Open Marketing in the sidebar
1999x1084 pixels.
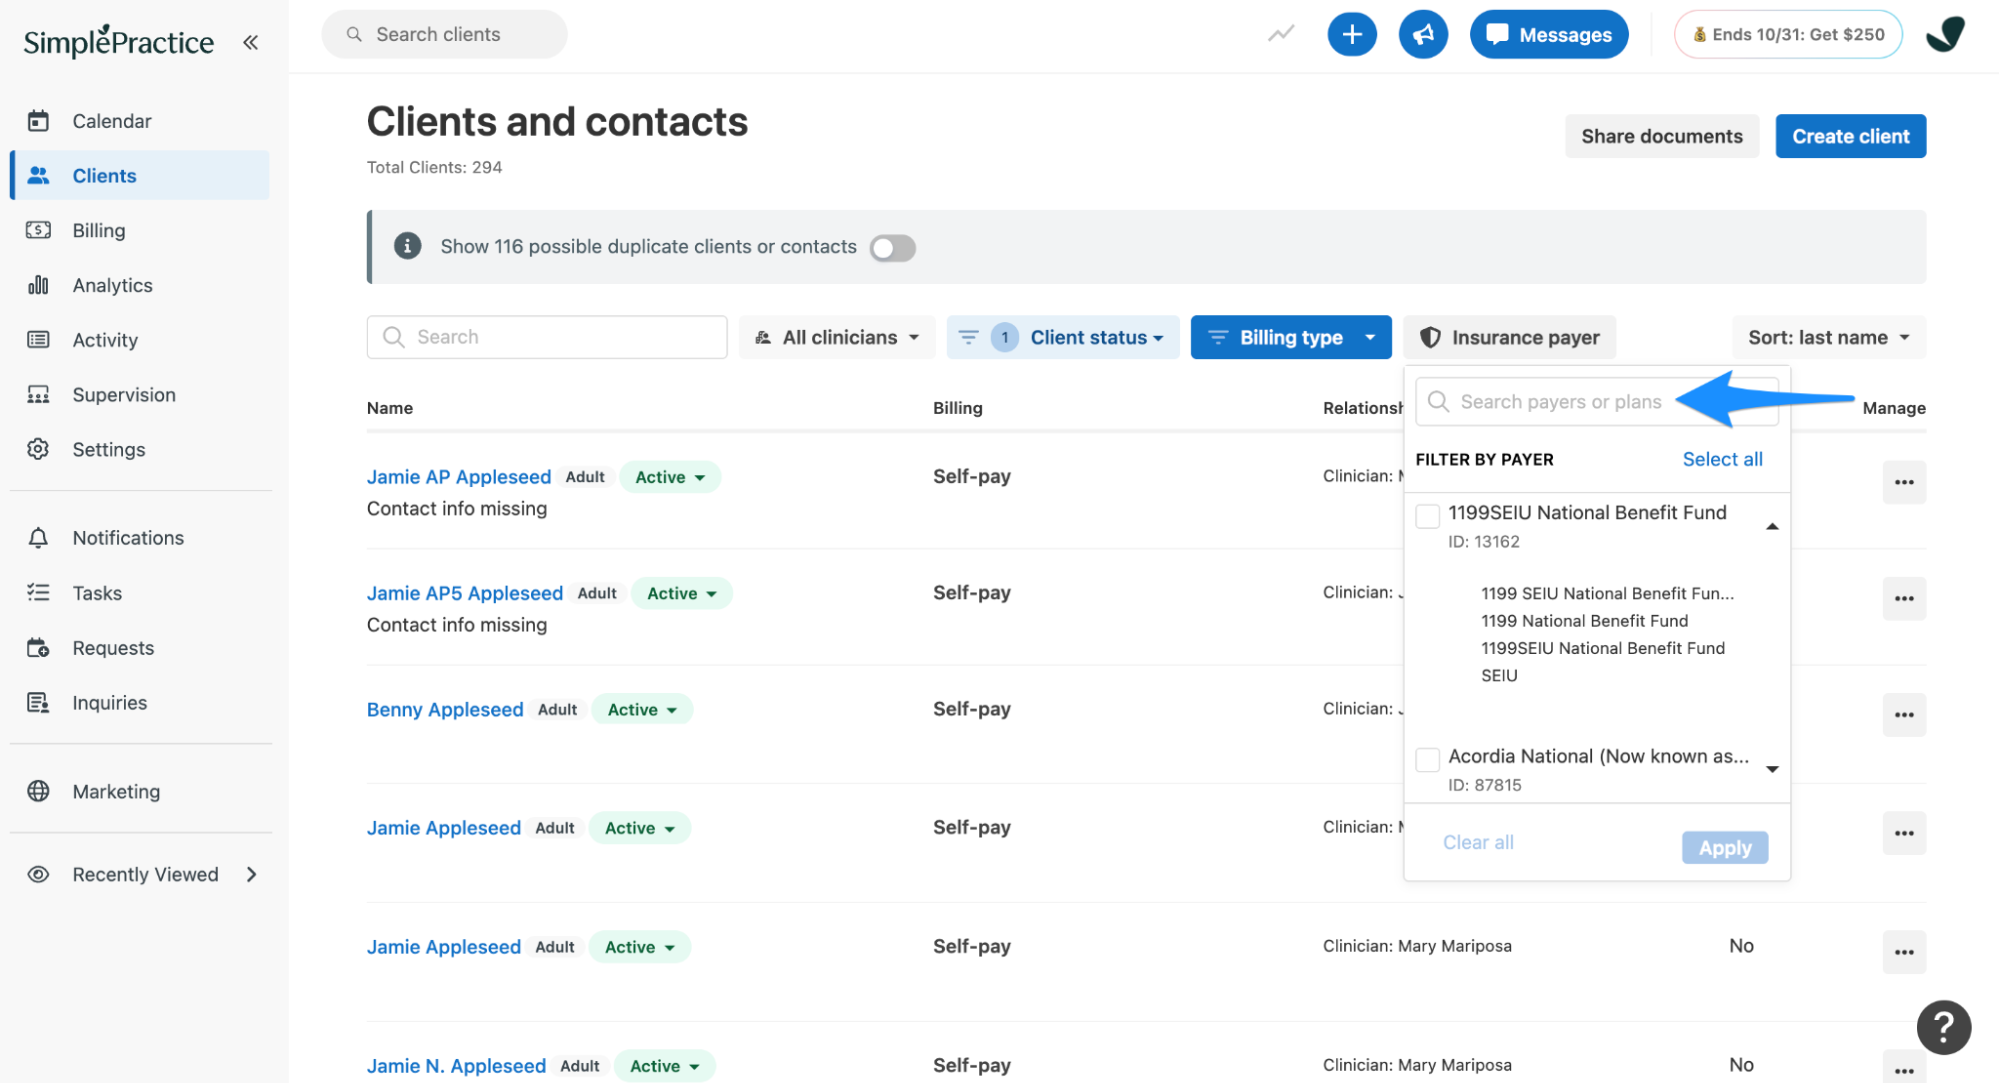click(x=116, y=792)
